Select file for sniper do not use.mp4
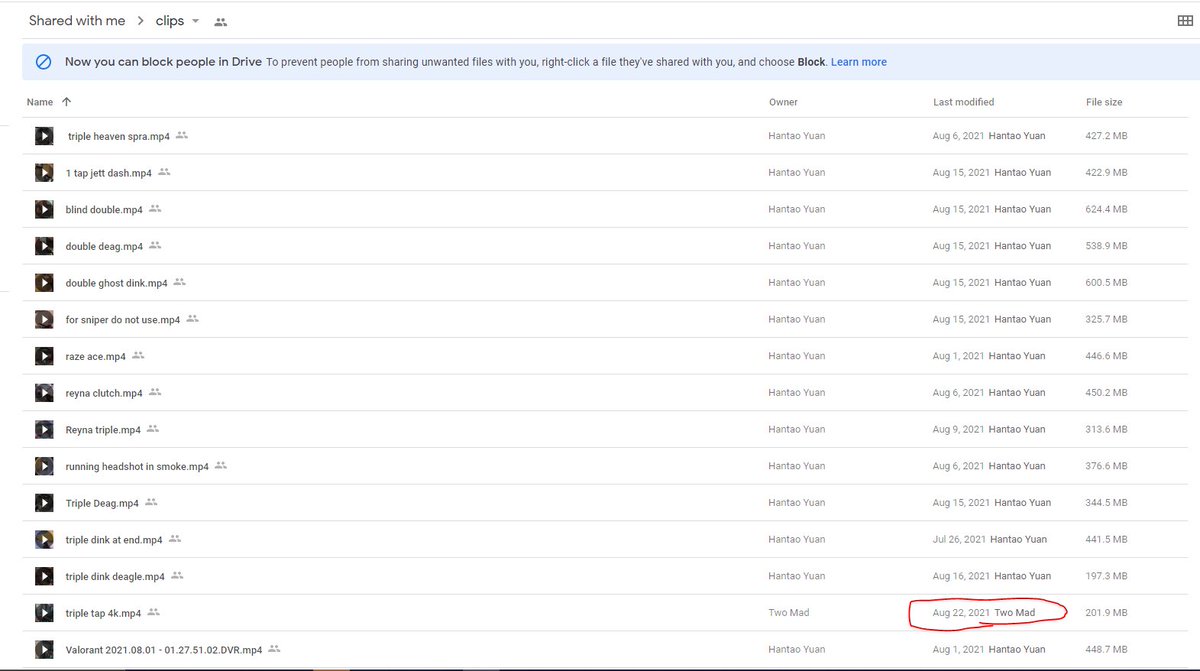Image resolution: width=1200 pixels, height=671 pixels. [x=122, y=320]
